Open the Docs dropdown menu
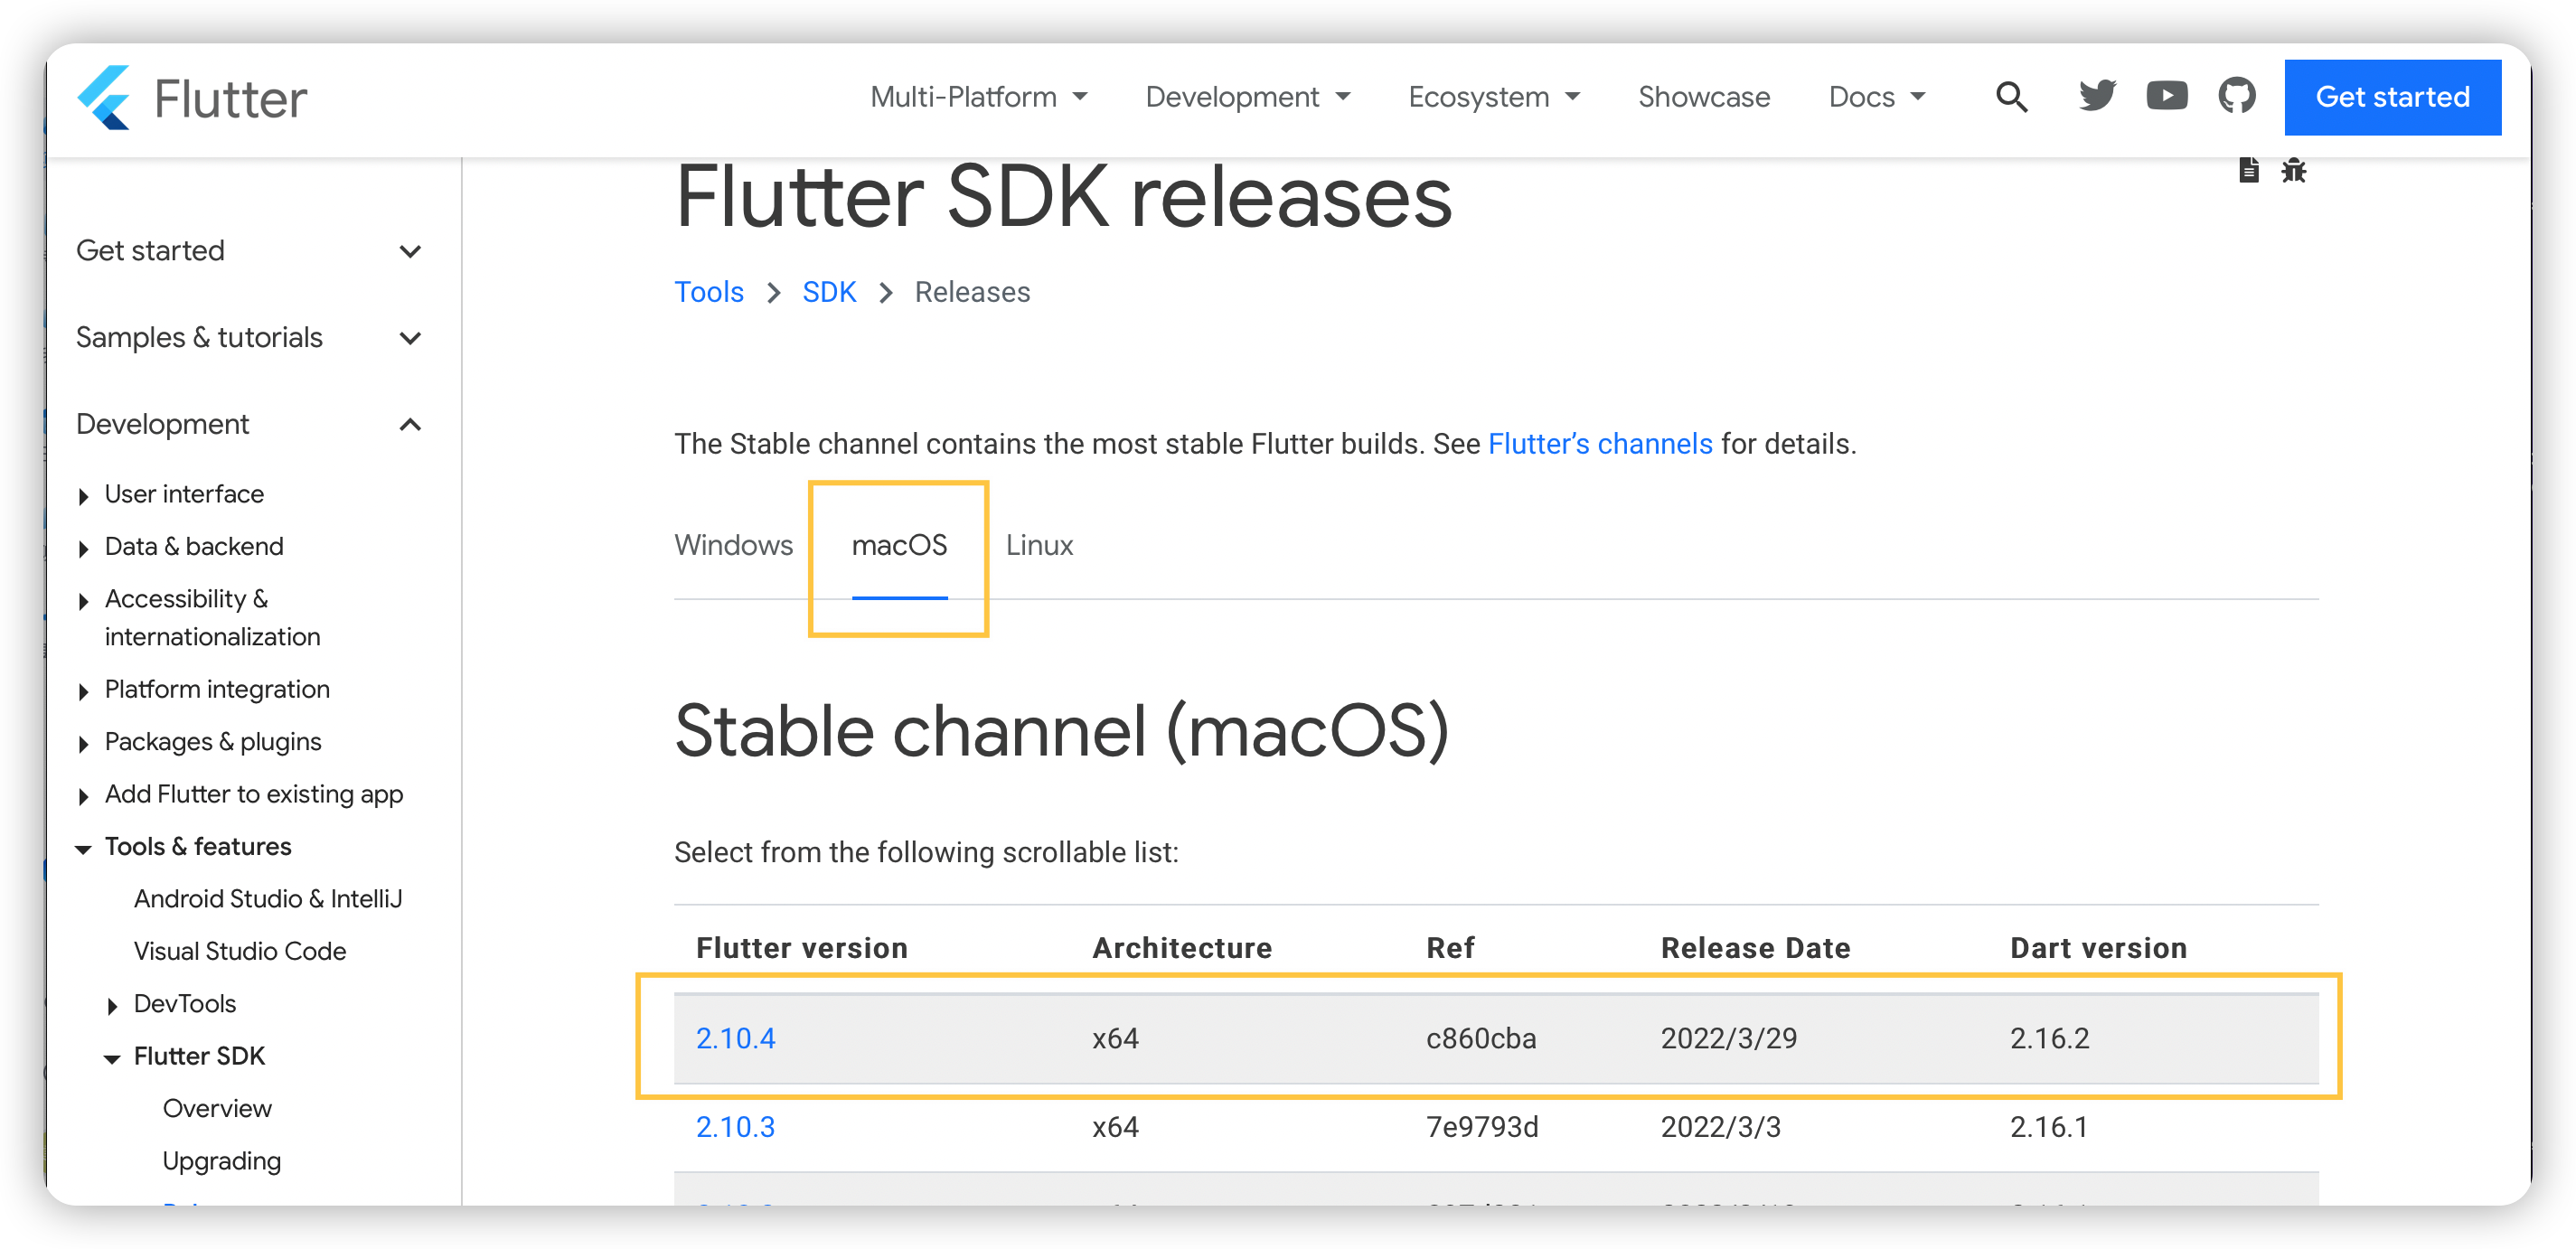Screen dimensions: 2576x1249 point(1876,97)
